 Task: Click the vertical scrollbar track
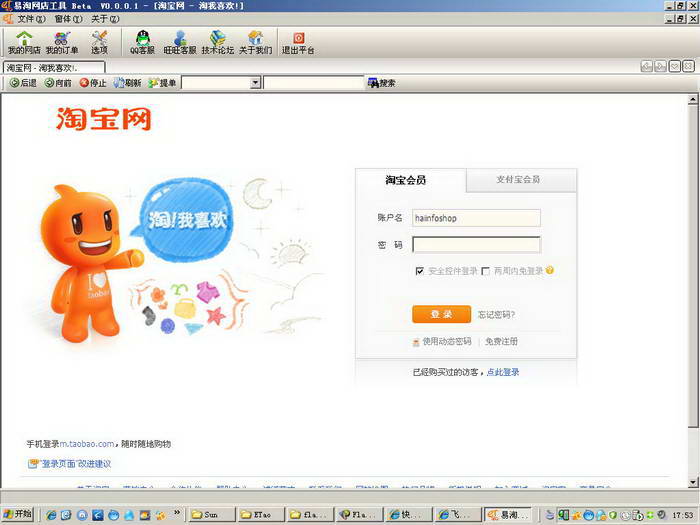click(x=693, y=452)
